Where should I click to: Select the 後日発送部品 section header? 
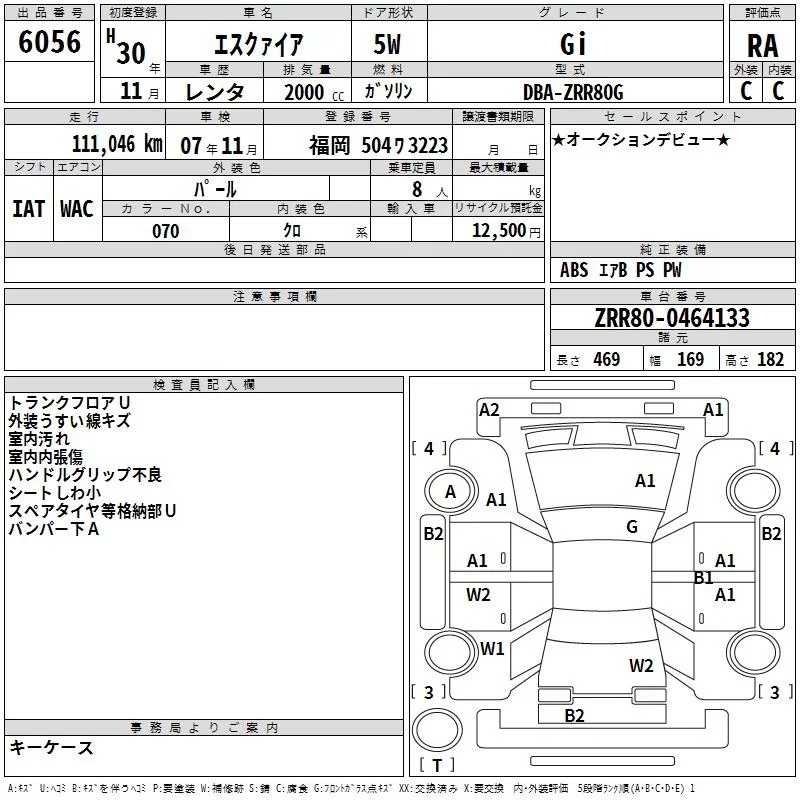pyautogui.click(x=275, y=249)
